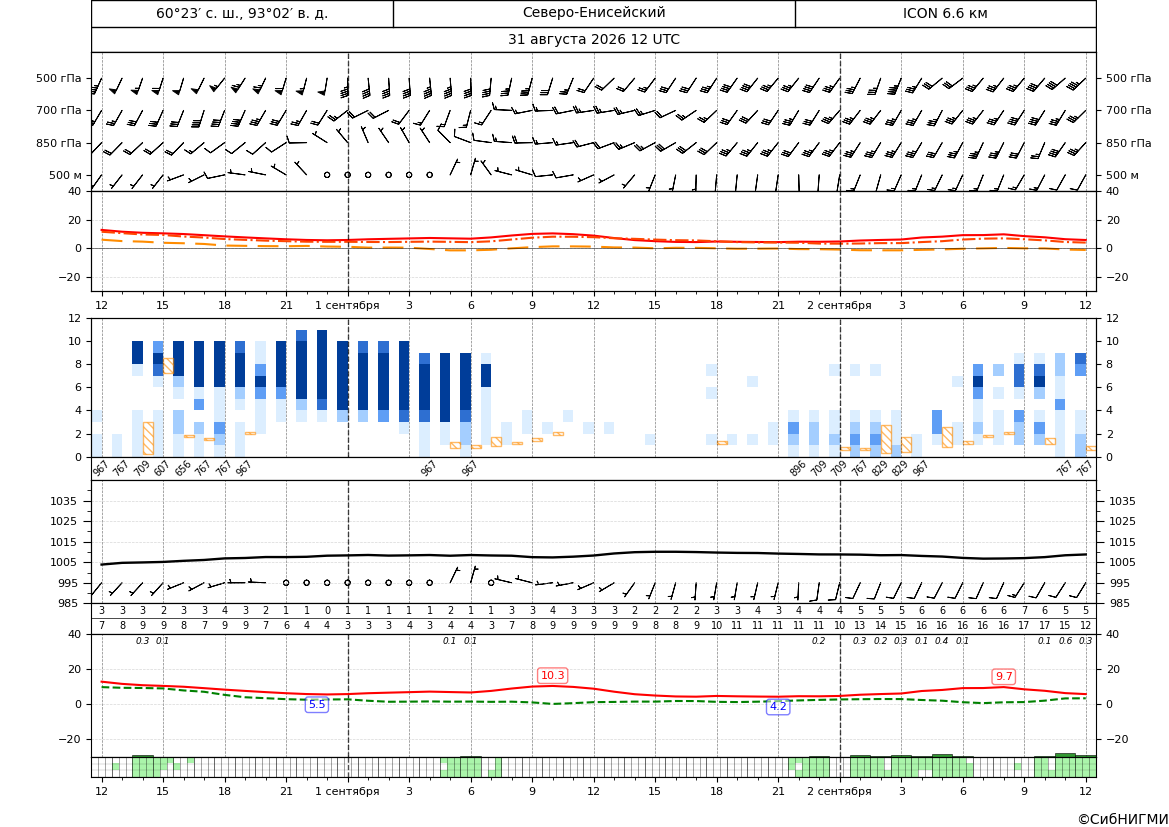
Task: Open the ©СибНИГМИ copyright text
Action: (x=1123, y=819)
